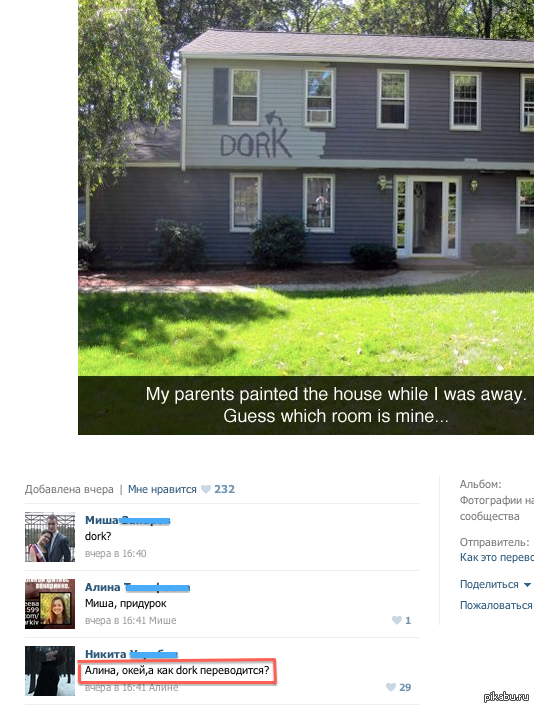Open Алина's avatar thumbnail
534x708 pixels.
[x=50, y=604]
